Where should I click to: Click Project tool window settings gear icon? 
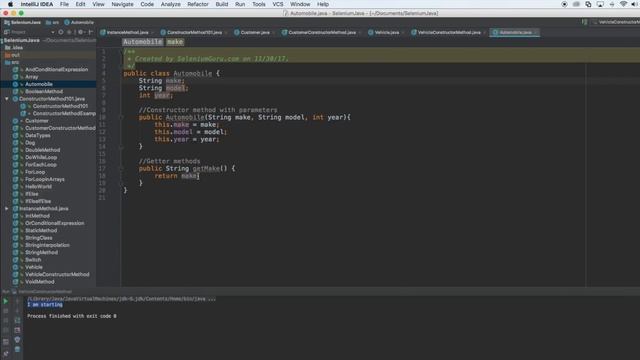pyautogui.click(x=81, y=32)
